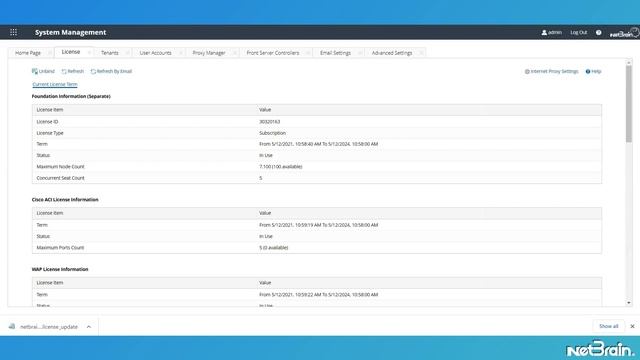Screen dimensions: 640x360
Task: Click the Current License Term link
Action: pyautogui.click(x=55, y=84)
